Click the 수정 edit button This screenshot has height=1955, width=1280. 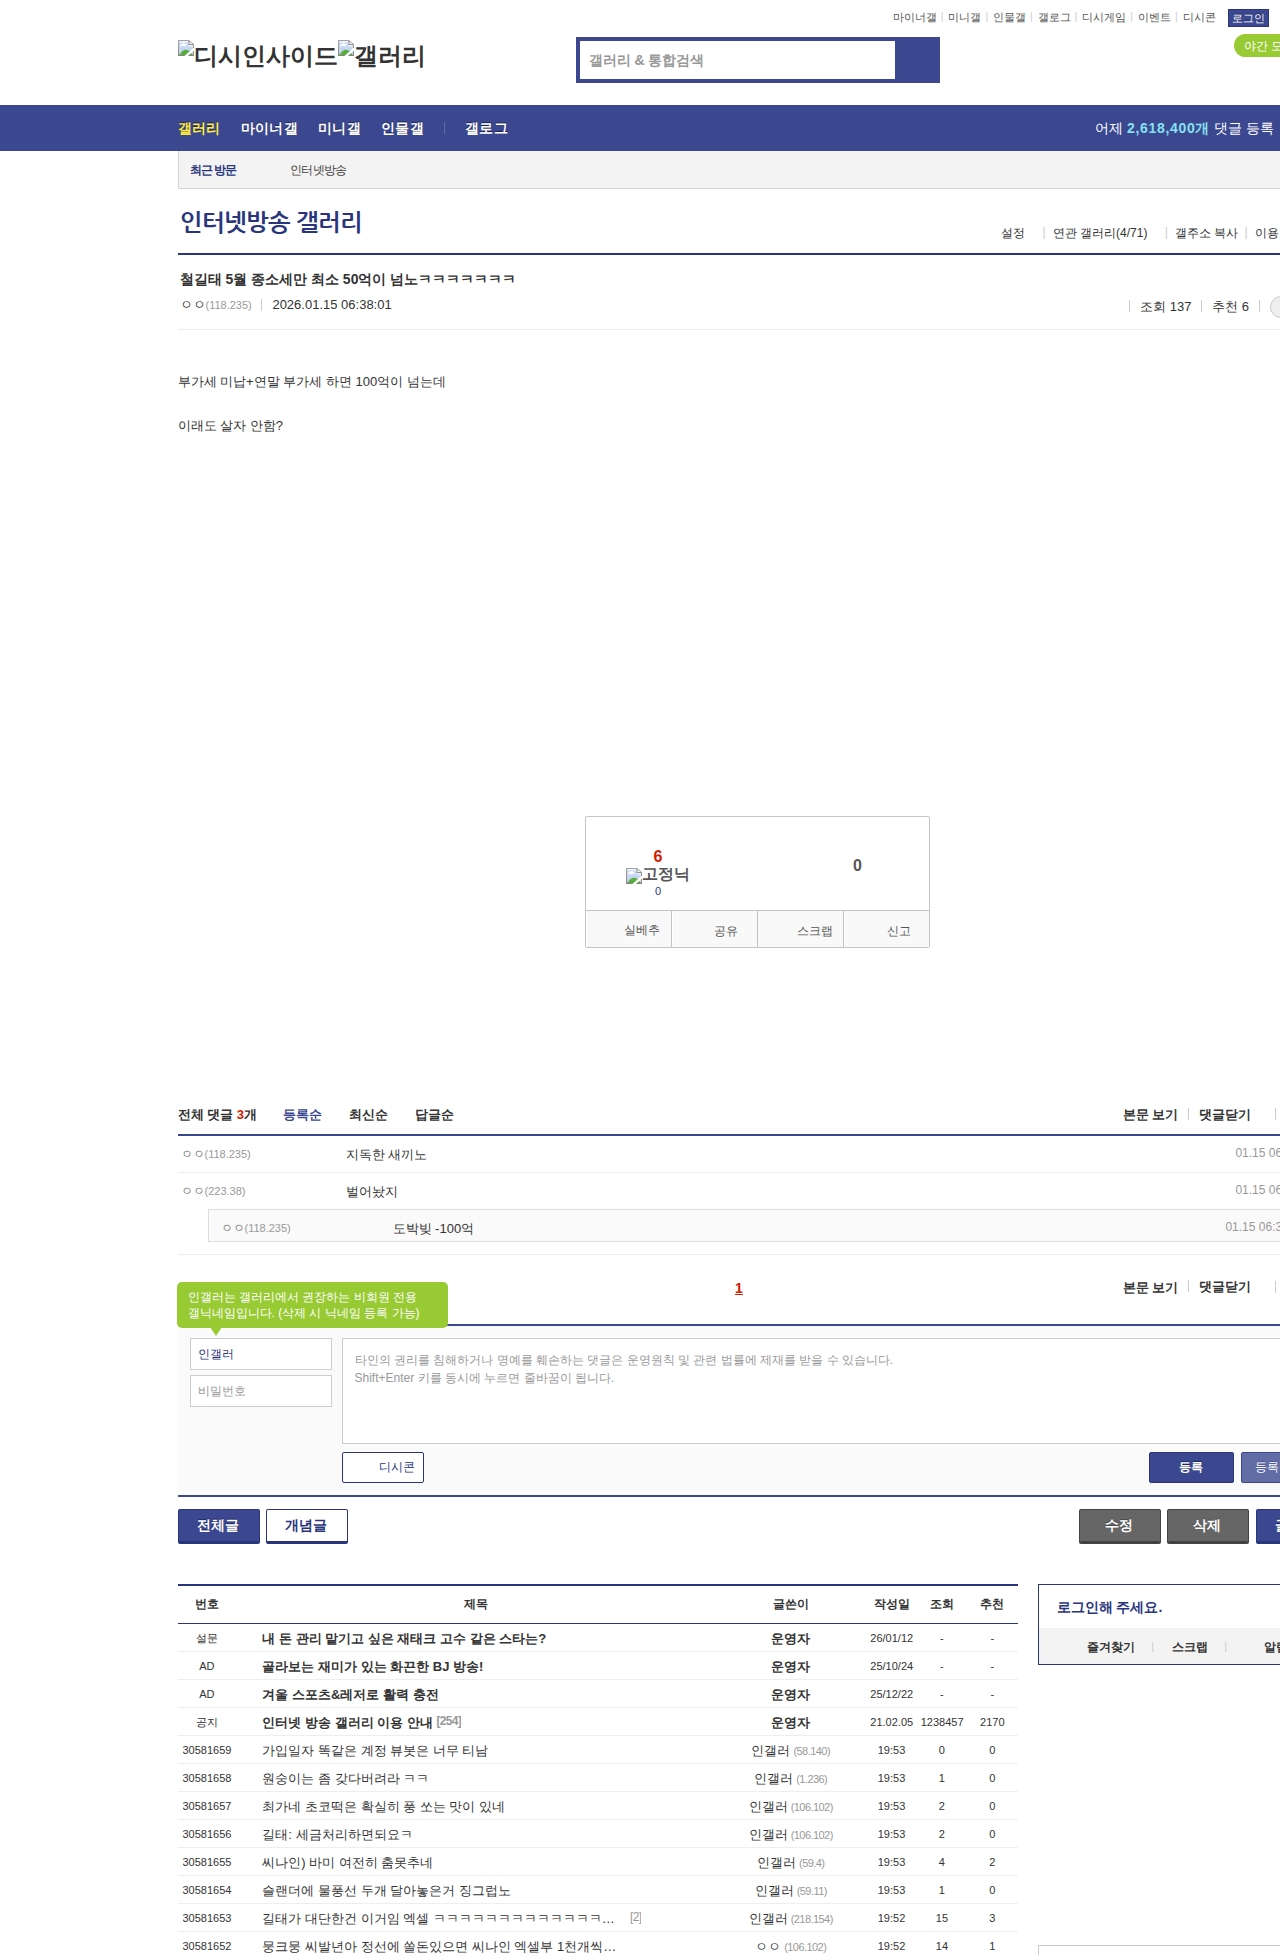pos(1120,1526)
